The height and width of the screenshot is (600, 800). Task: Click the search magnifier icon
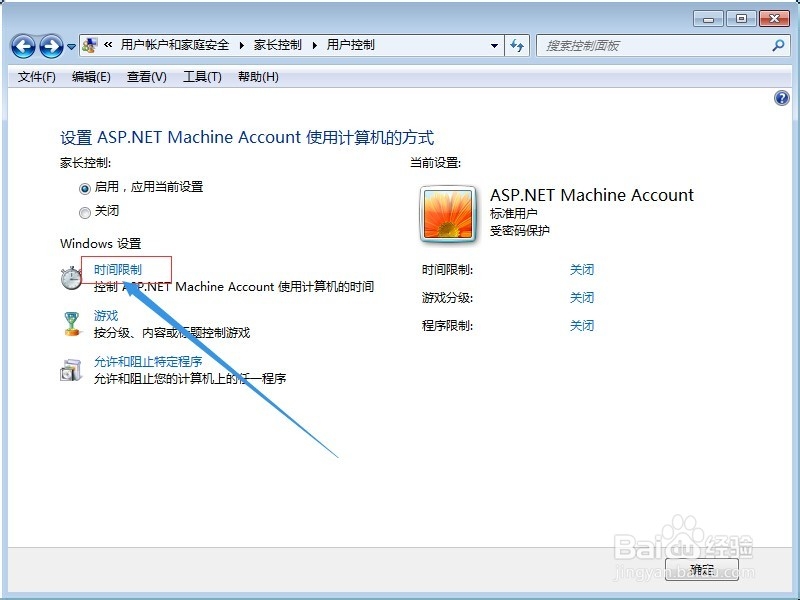778,46
